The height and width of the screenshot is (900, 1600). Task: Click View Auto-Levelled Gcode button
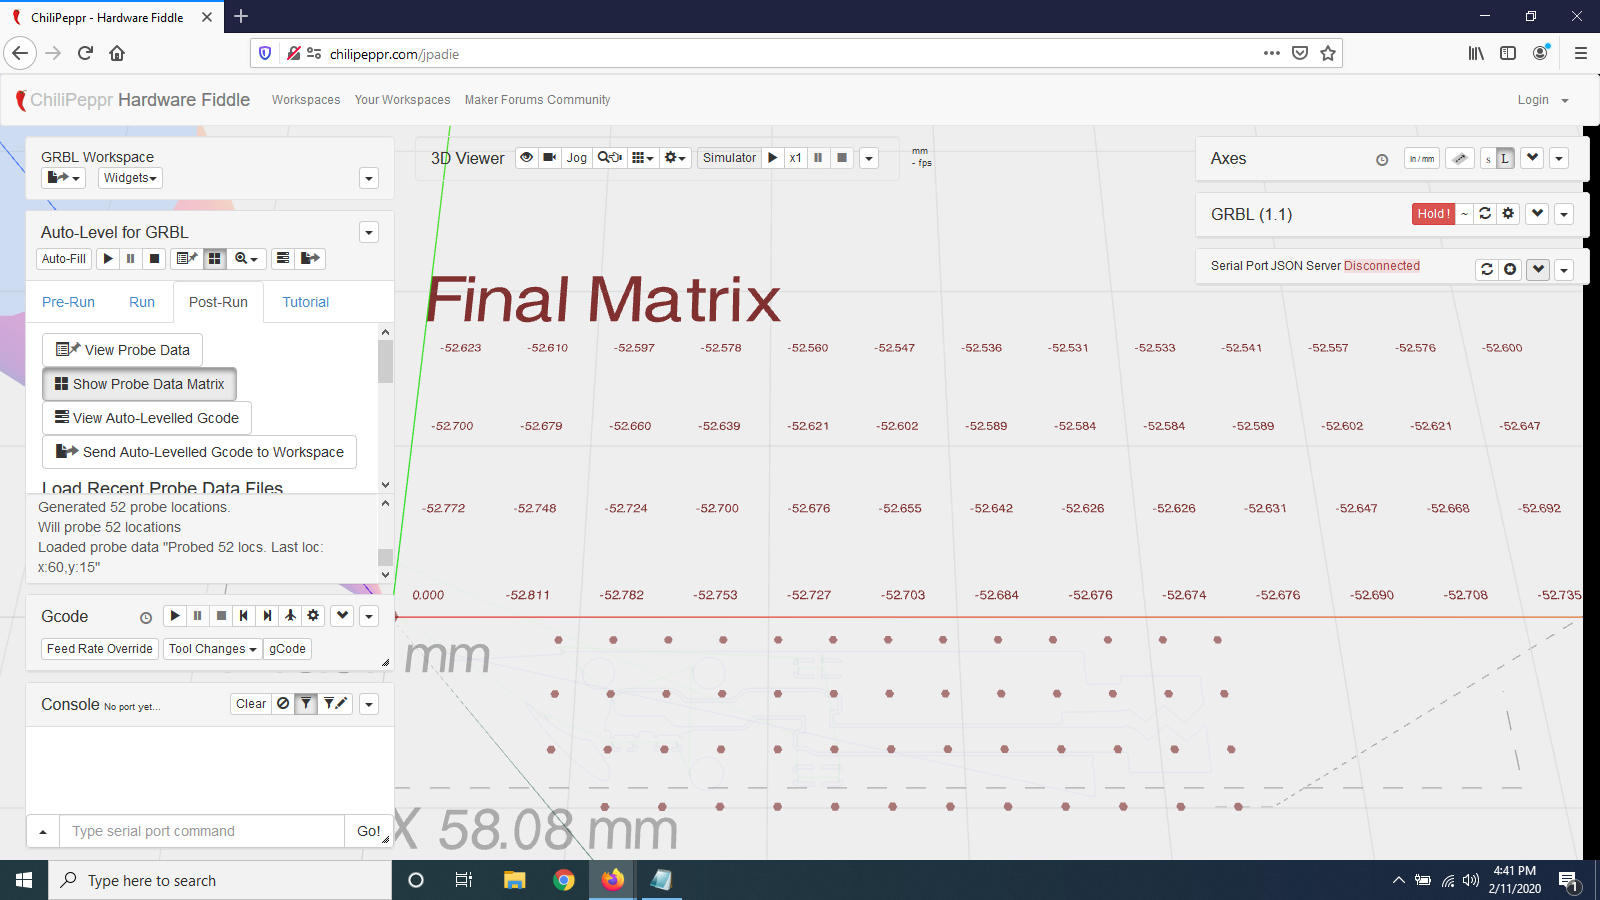[x=147, y=418]
